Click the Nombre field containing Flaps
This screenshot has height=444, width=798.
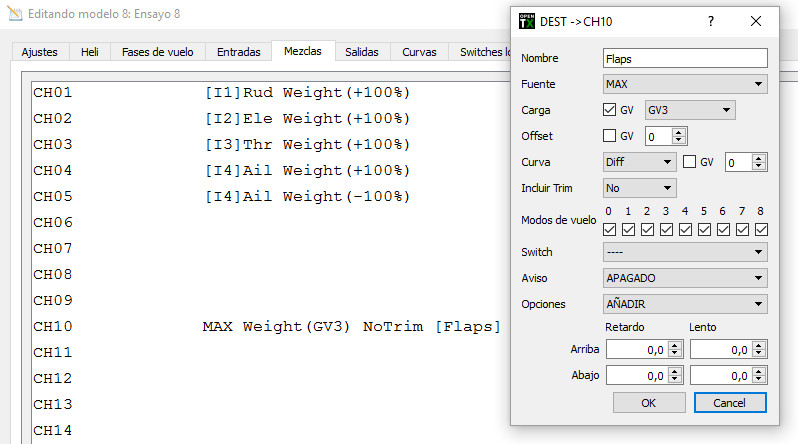tap(685, 58)
